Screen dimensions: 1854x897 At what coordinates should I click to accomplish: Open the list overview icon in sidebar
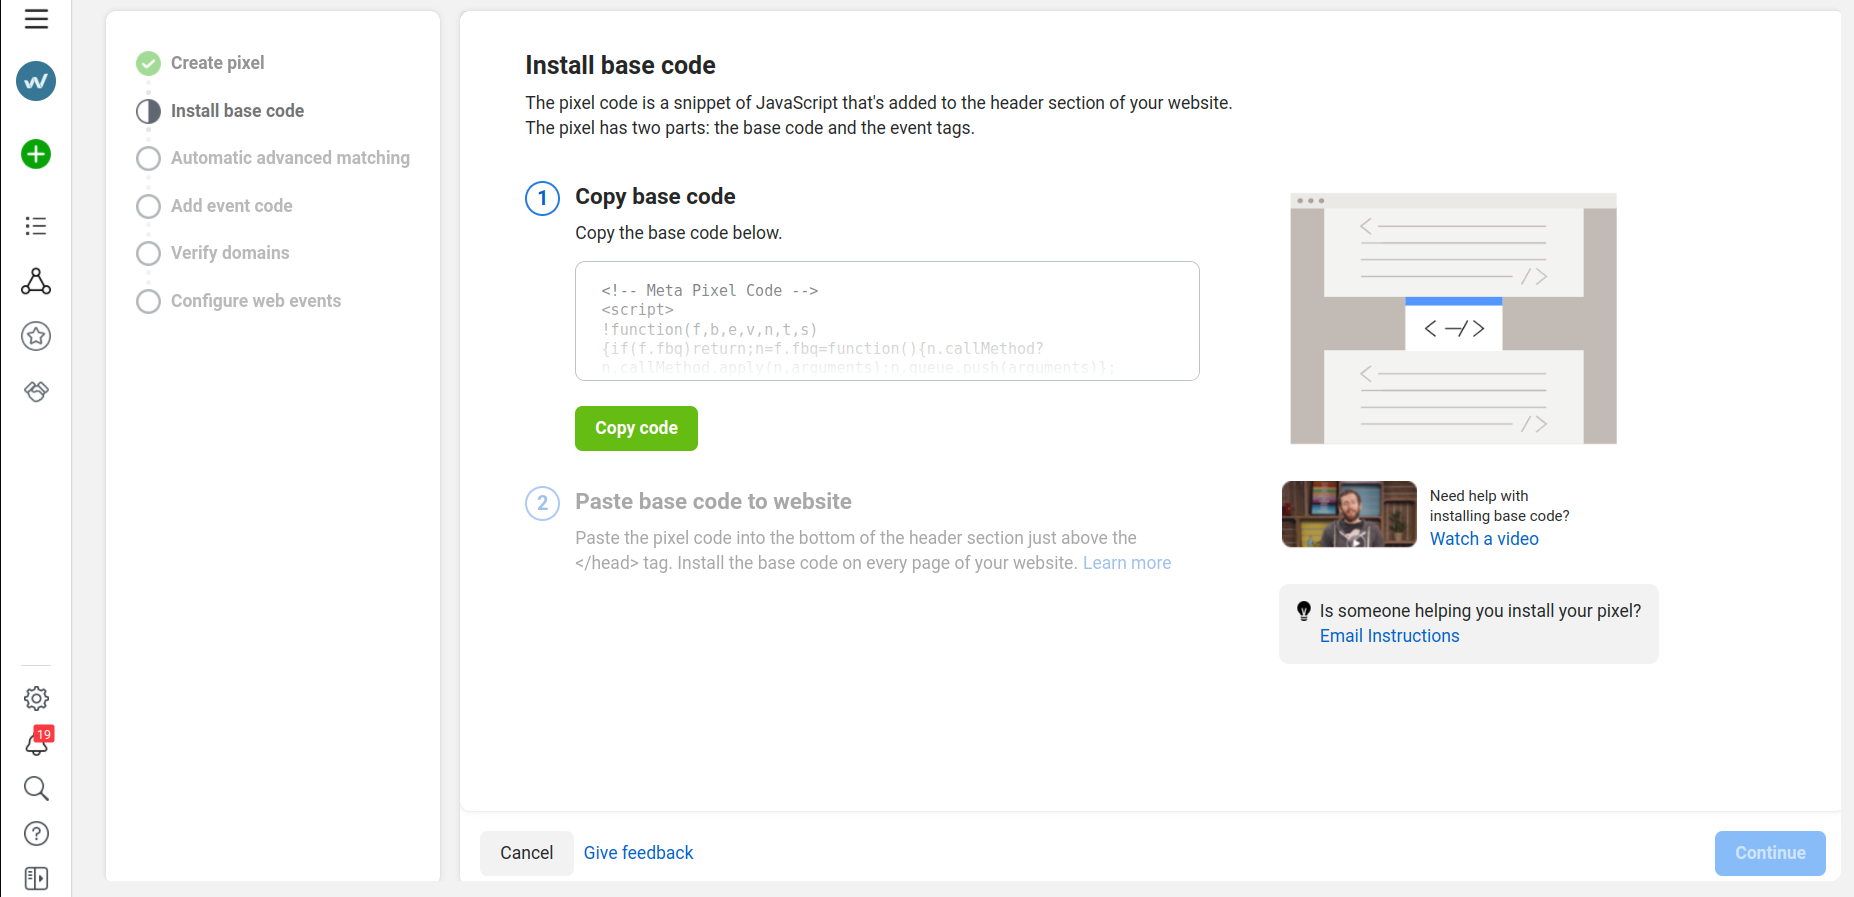tap(36, 226)
